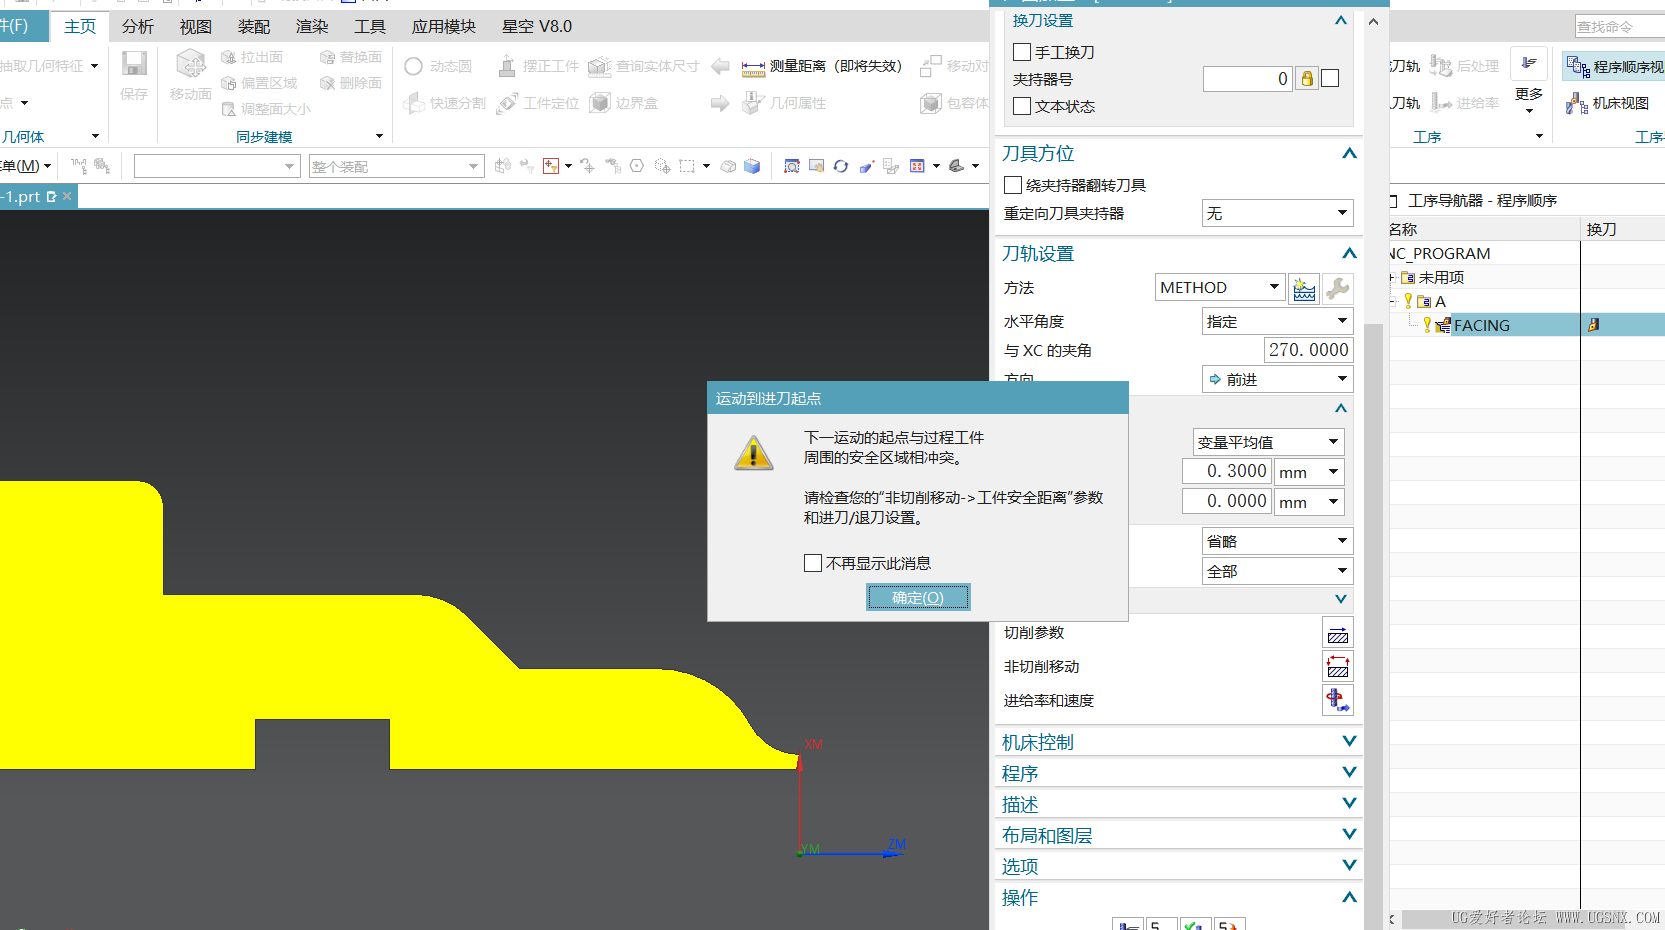The image size is (1665, 930).
Task: Open the 变量平均值 dropdown
Action: [x=1268, y=442]
